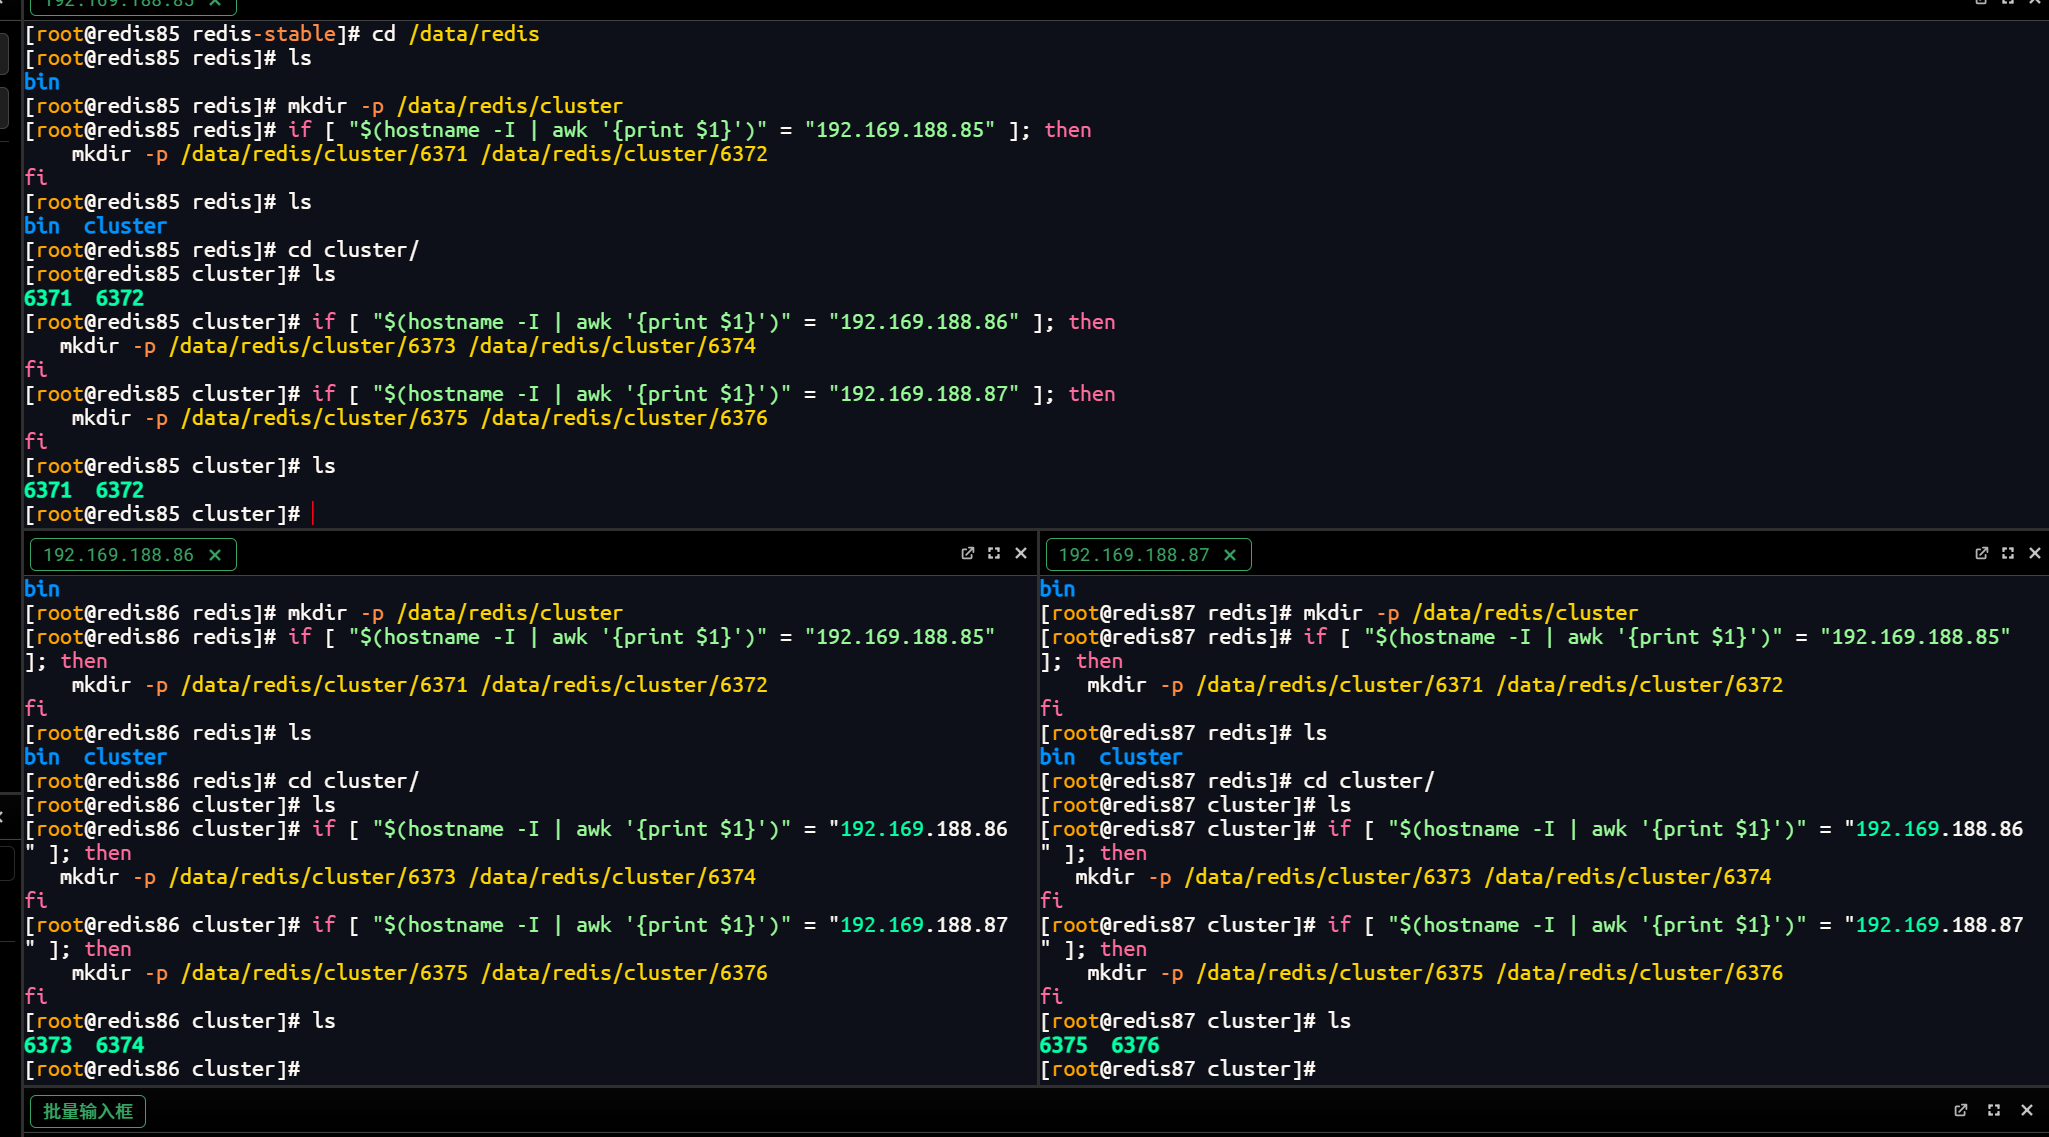
Task: Select the 192.169.188.86 session tab
Action: [118, 555]
